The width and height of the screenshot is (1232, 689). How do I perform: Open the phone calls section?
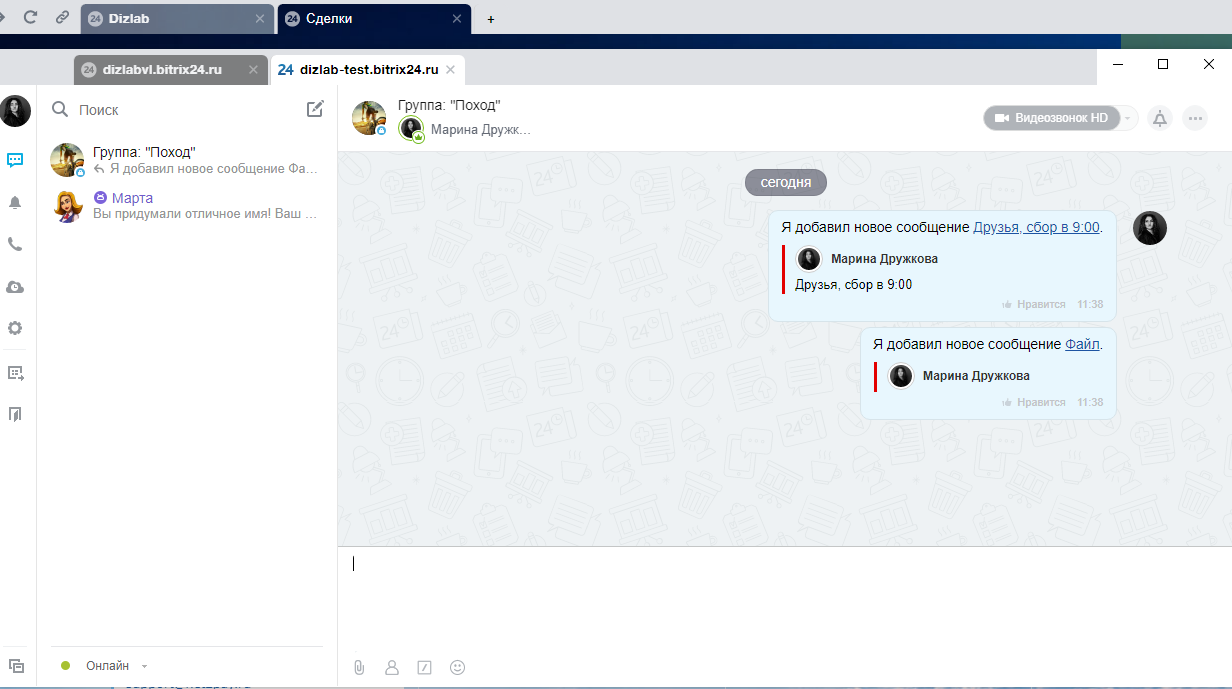[x=15, y=244]
